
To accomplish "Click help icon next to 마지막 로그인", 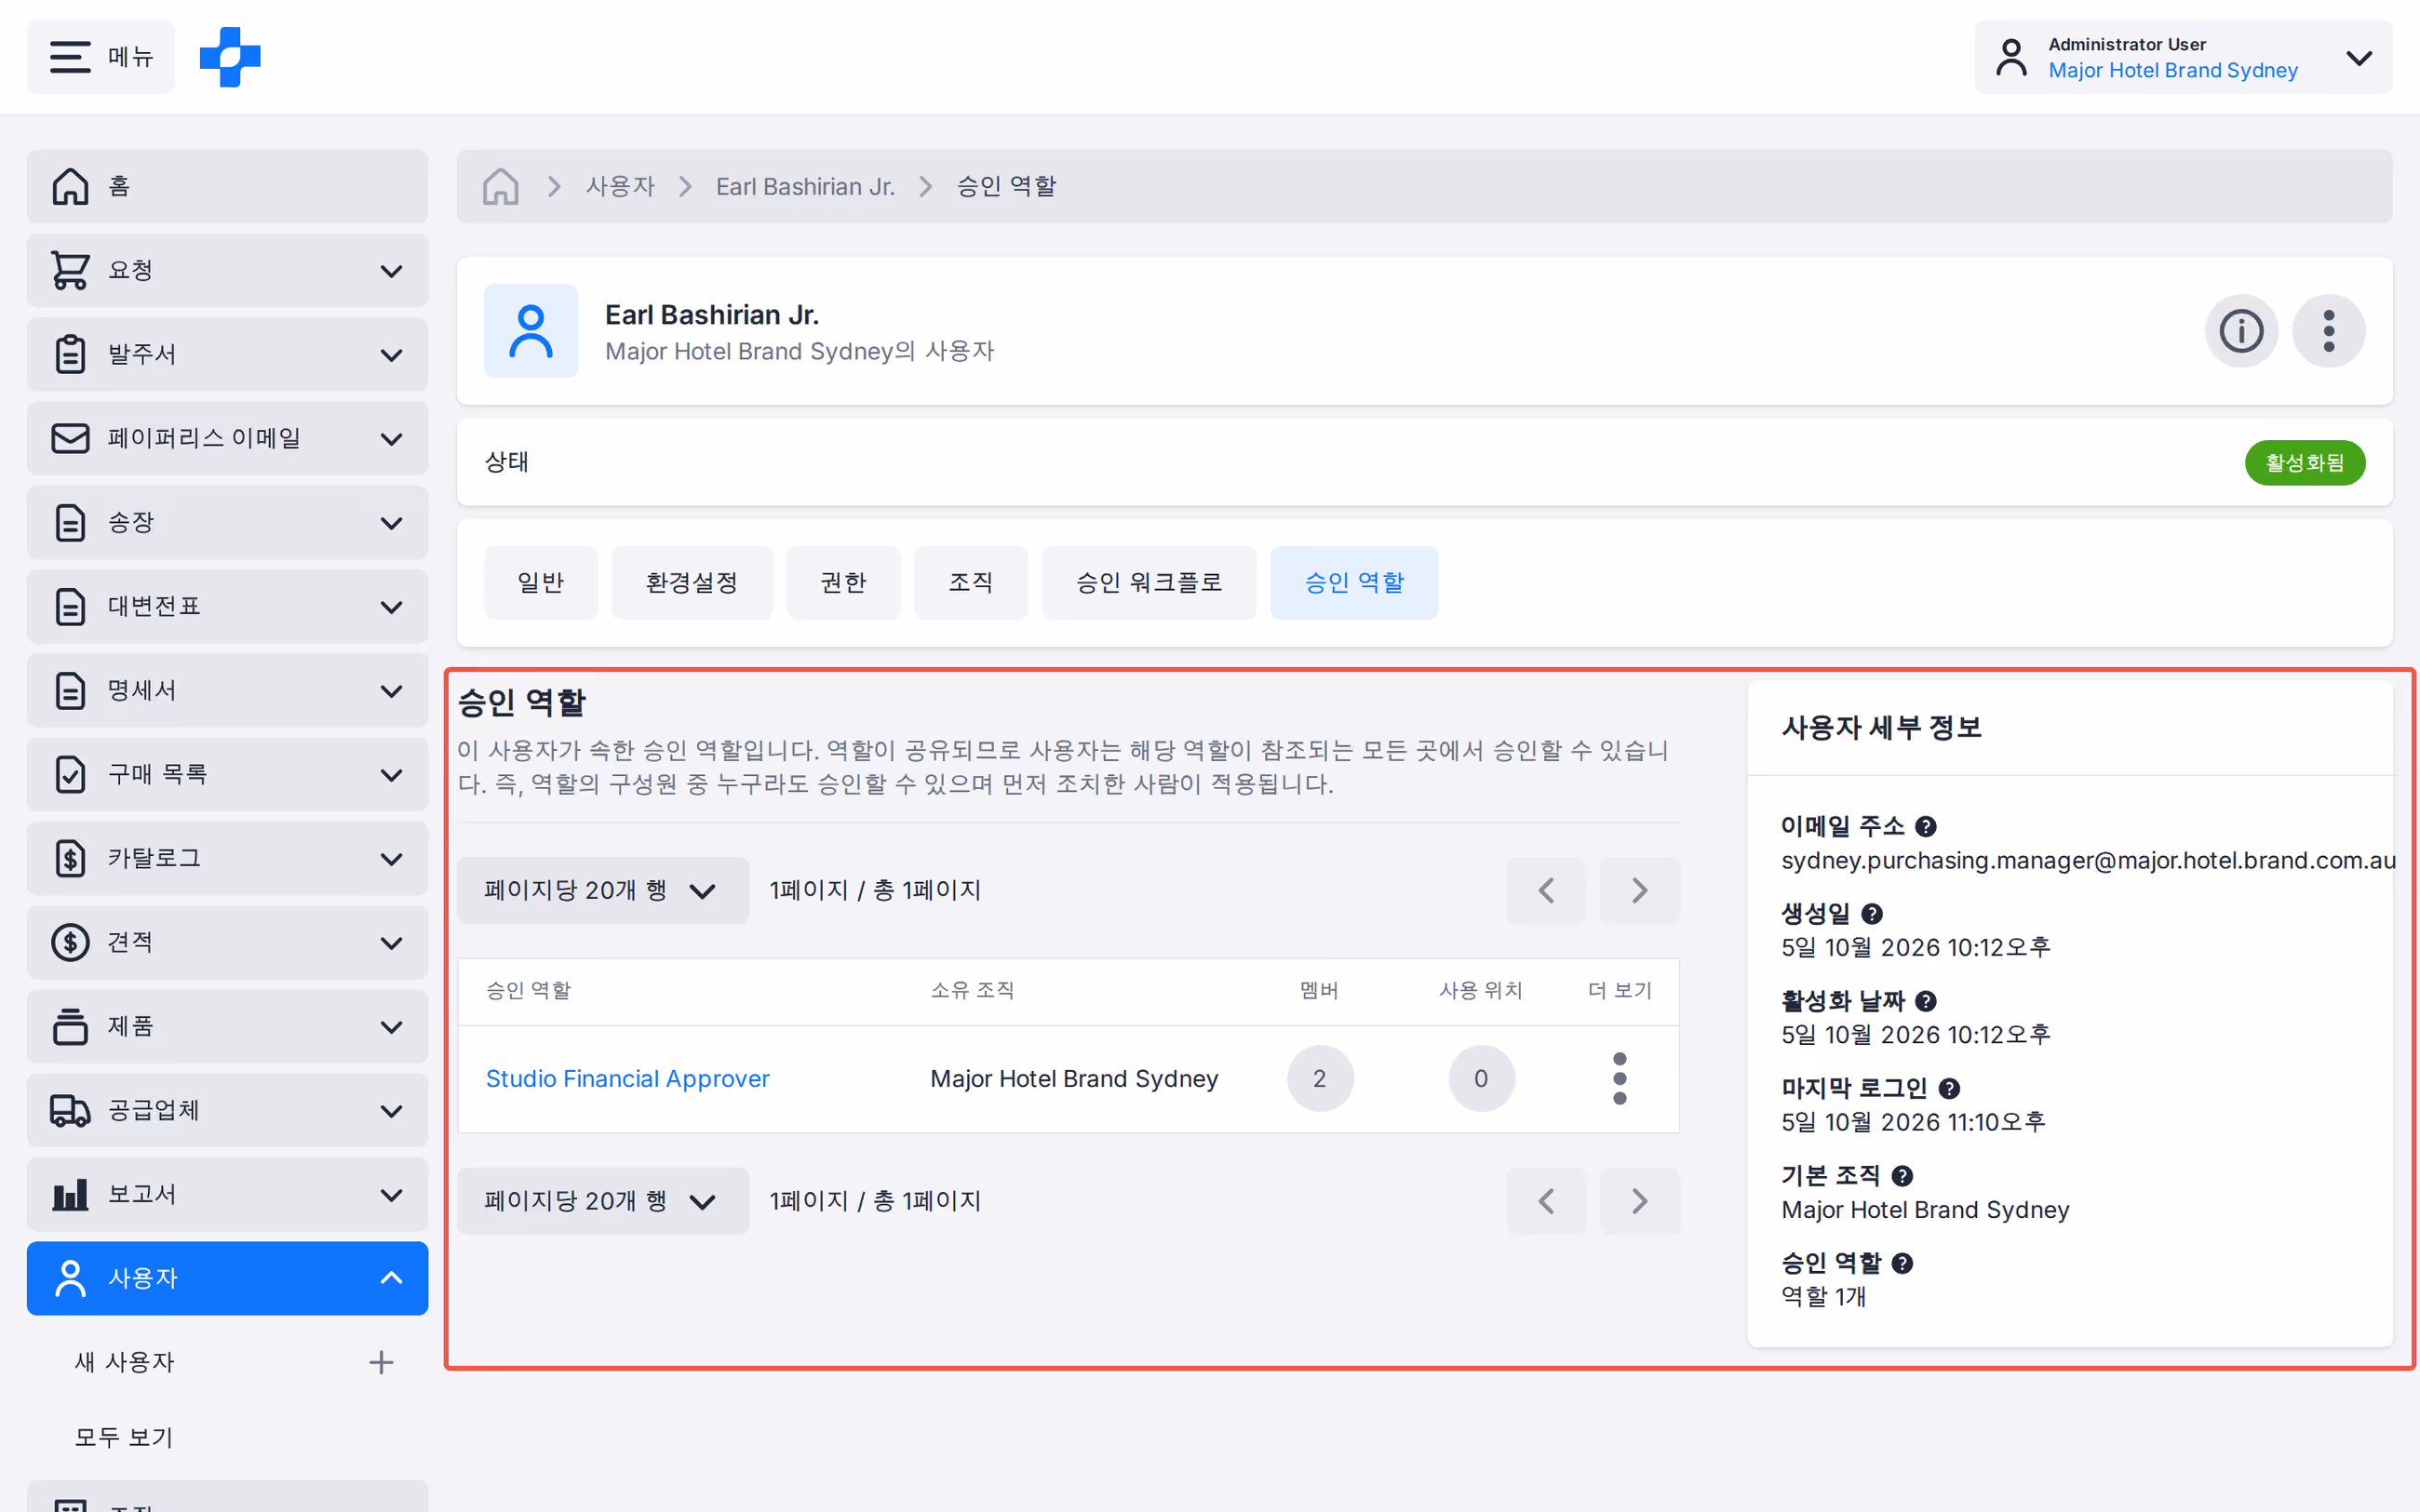I will pos(1949,1089).
